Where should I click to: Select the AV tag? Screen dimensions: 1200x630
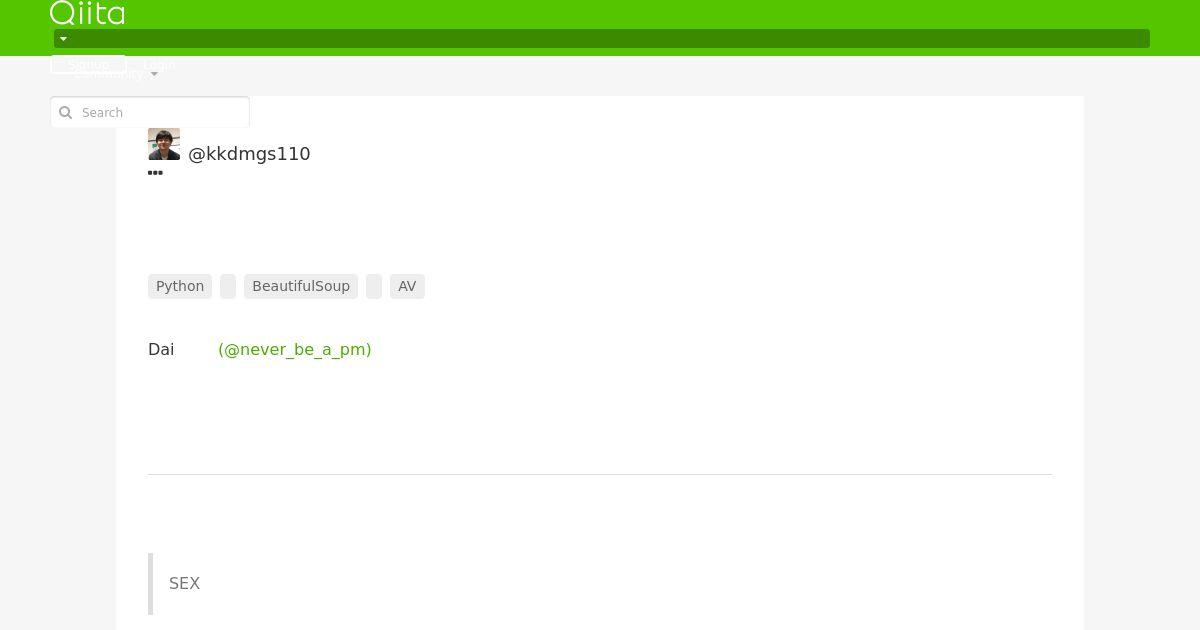pos(407,286)
